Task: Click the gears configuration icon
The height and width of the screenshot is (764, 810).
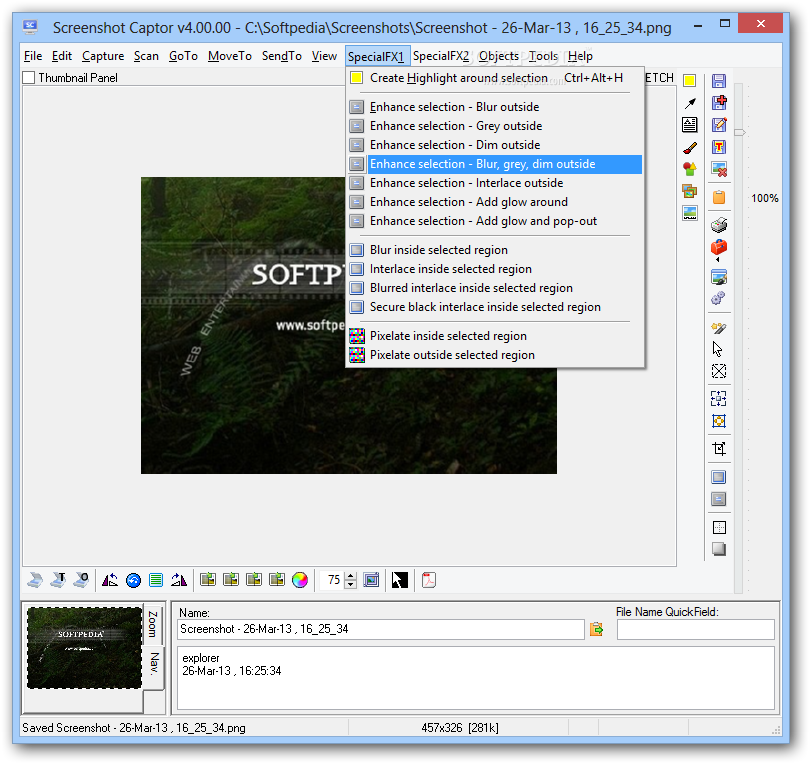Action: [718, 298]
